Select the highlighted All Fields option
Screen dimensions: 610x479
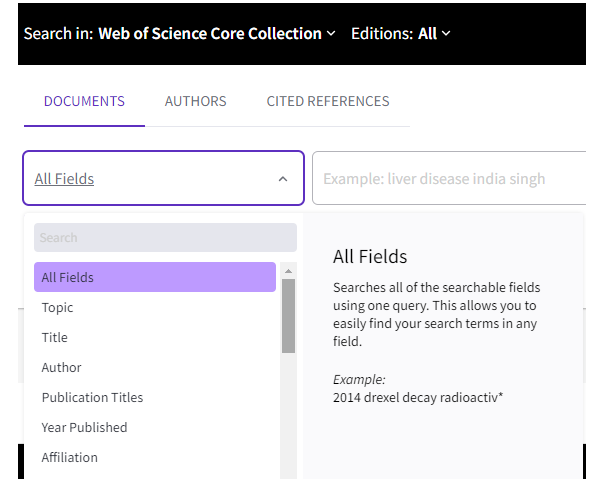[155, 277]
